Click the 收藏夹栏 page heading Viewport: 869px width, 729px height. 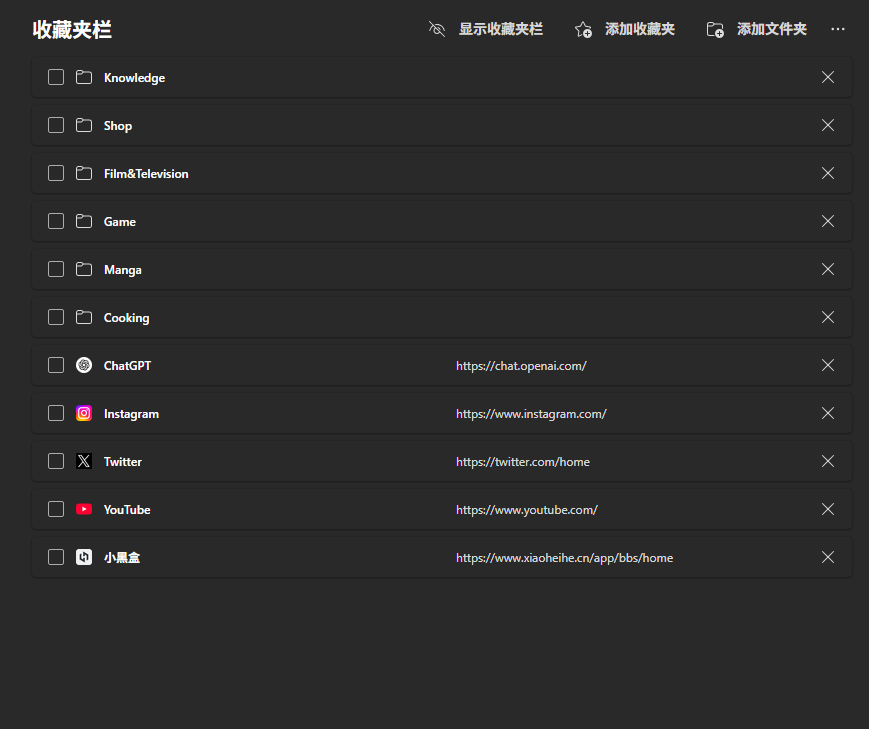(72, 29)
